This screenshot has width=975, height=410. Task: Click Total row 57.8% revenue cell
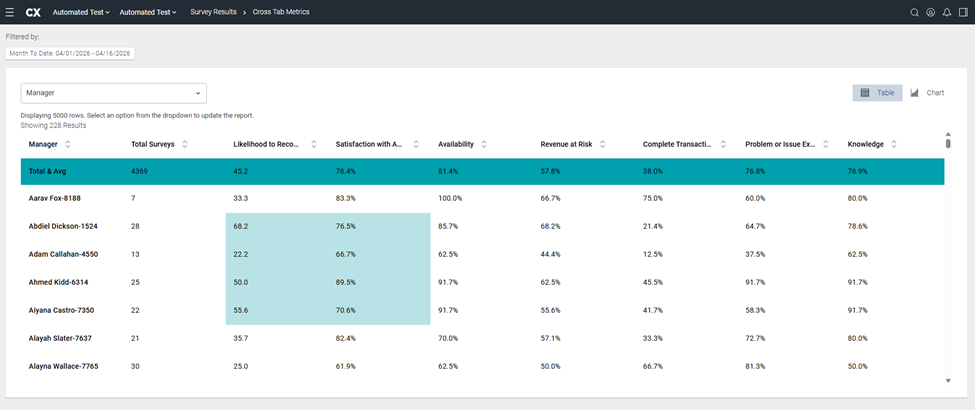551,171
